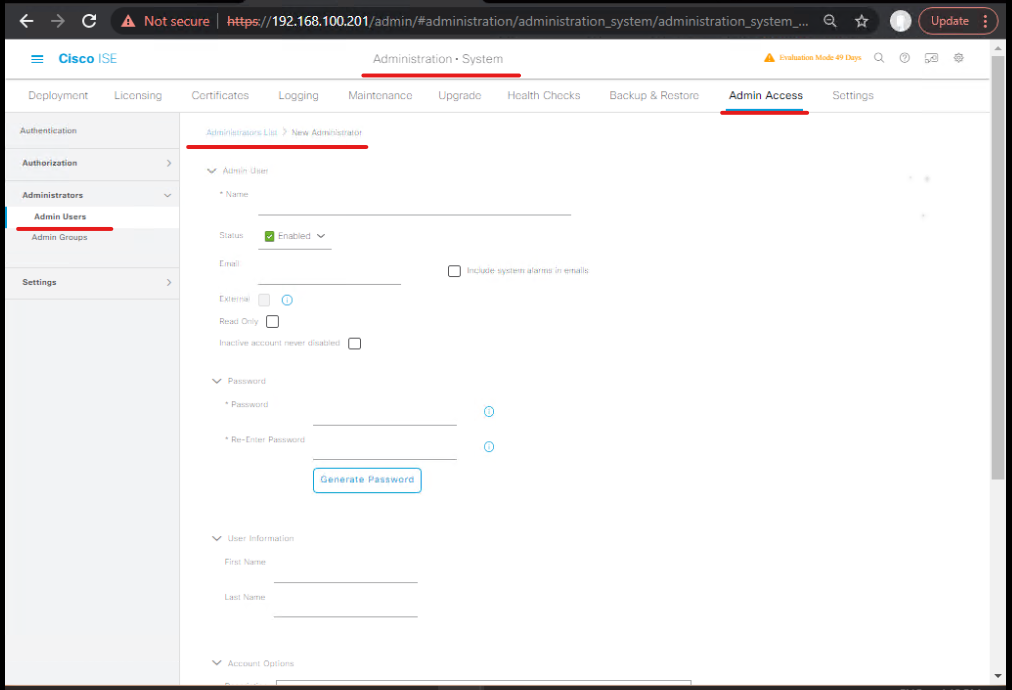This screenshot has width=1012, height=690.
Task: Open the Logging tab
Action: coord(298,96)
